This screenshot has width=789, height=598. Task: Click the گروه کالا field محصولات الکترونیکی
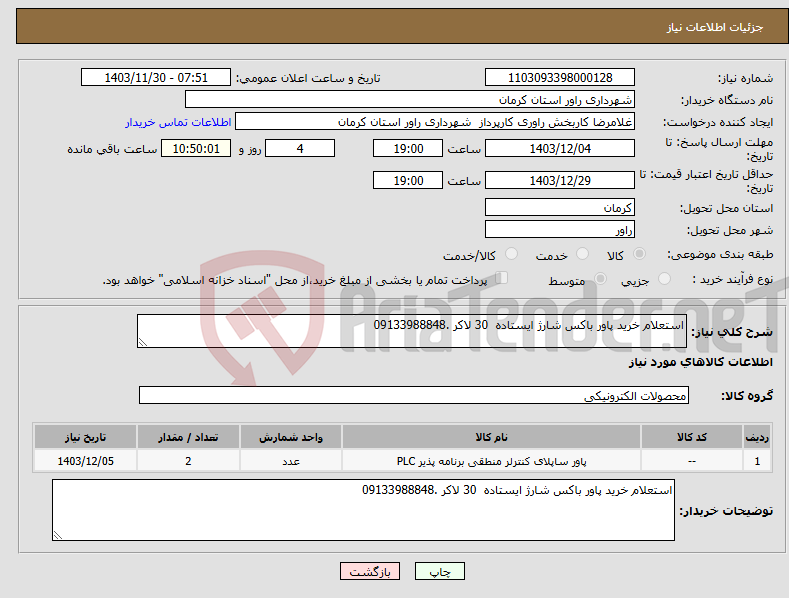click(414, 396)
